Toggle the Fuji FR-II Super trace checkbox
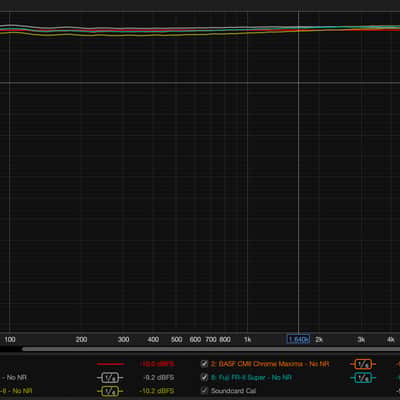The width and height of the screenshot is (400, 400). click(x=204, y=377)
